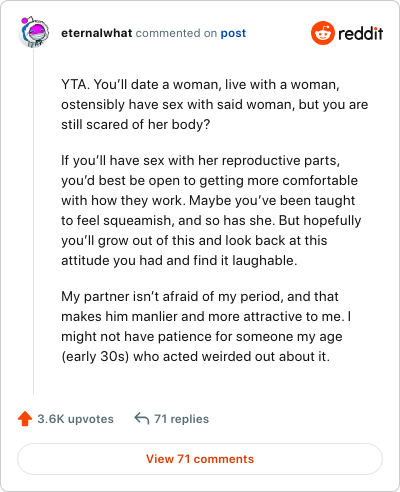Image resolution: width=400 pixels, height=492 pixels.
Task: Open the eternalwhat username profile link
Action: point(97,33)
